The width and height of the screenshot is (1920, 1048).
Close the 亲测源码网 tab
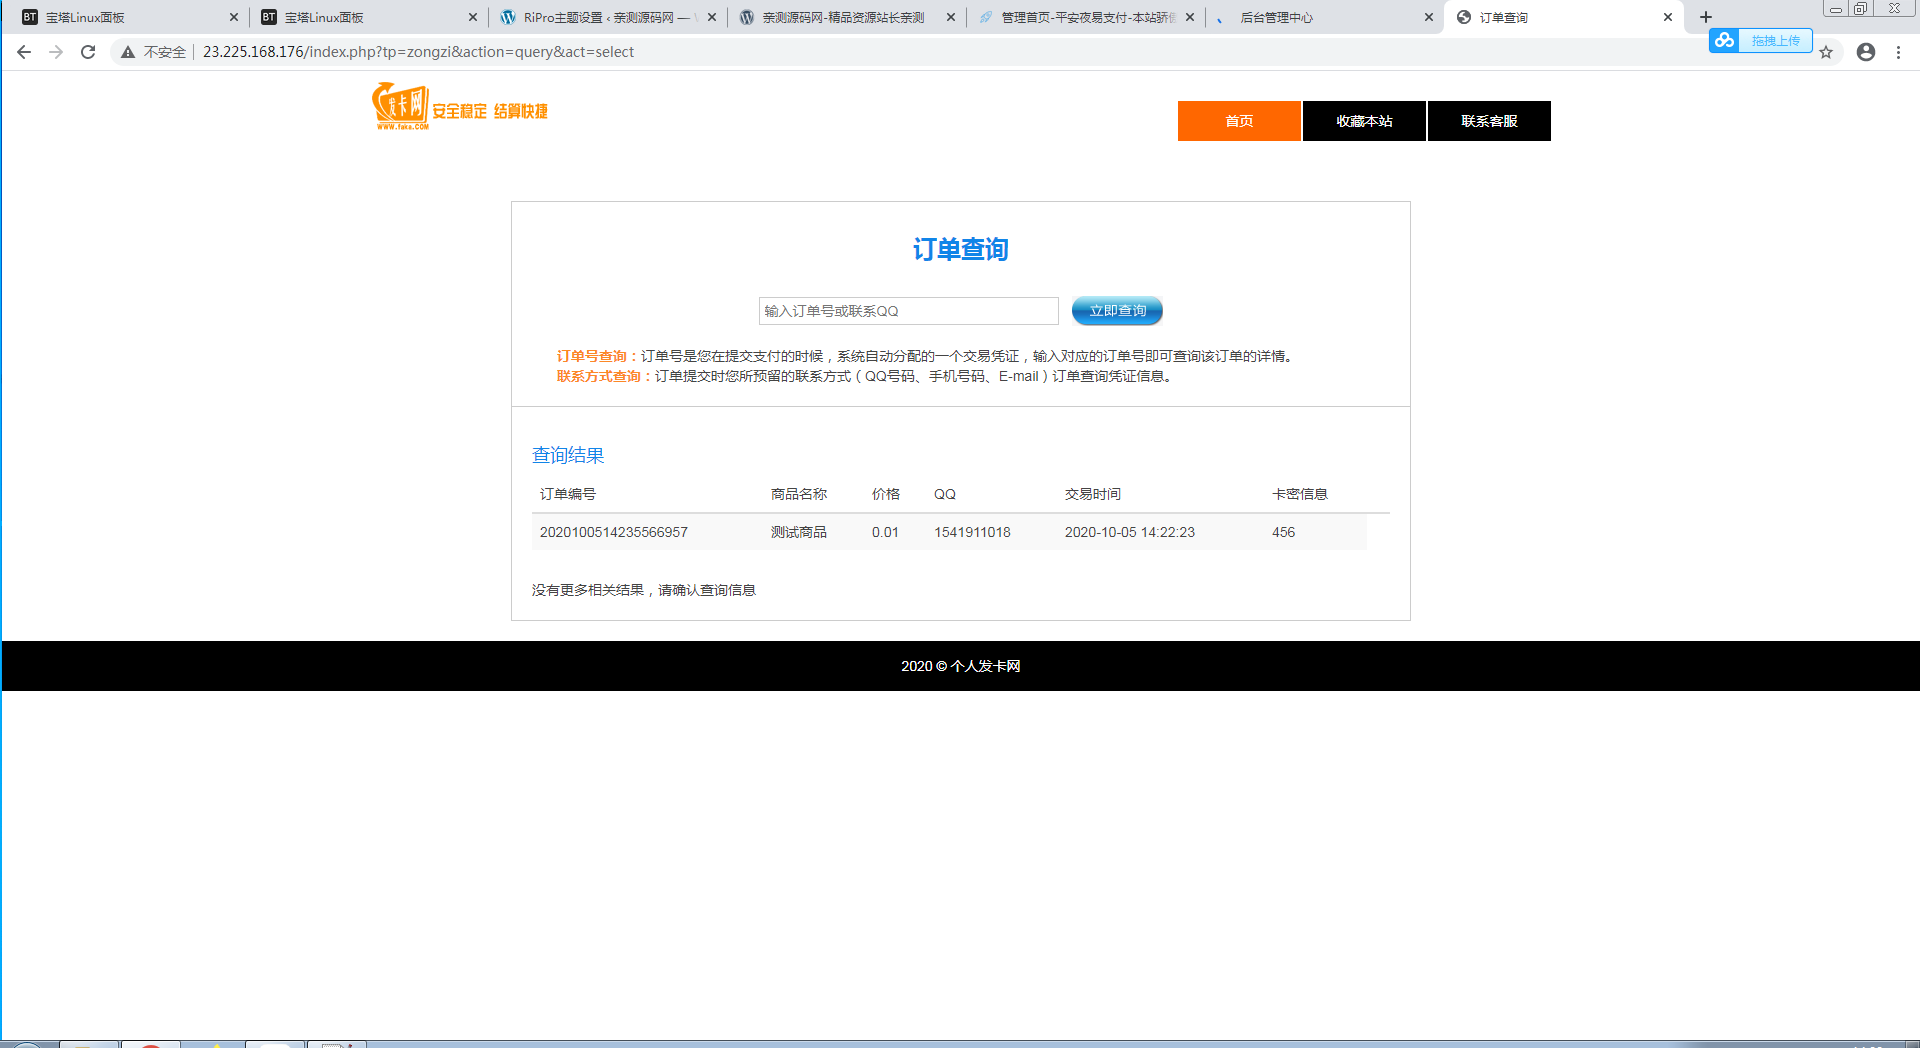[x=951, y=17]
